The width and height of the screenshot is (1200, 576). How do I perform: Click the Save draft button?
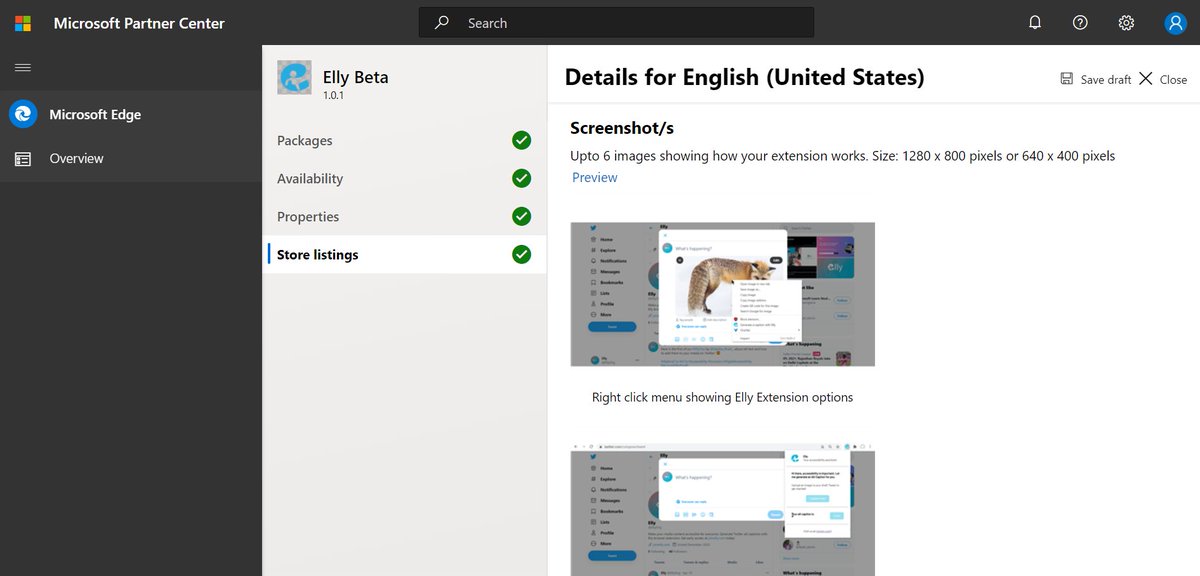[1096, 79]
